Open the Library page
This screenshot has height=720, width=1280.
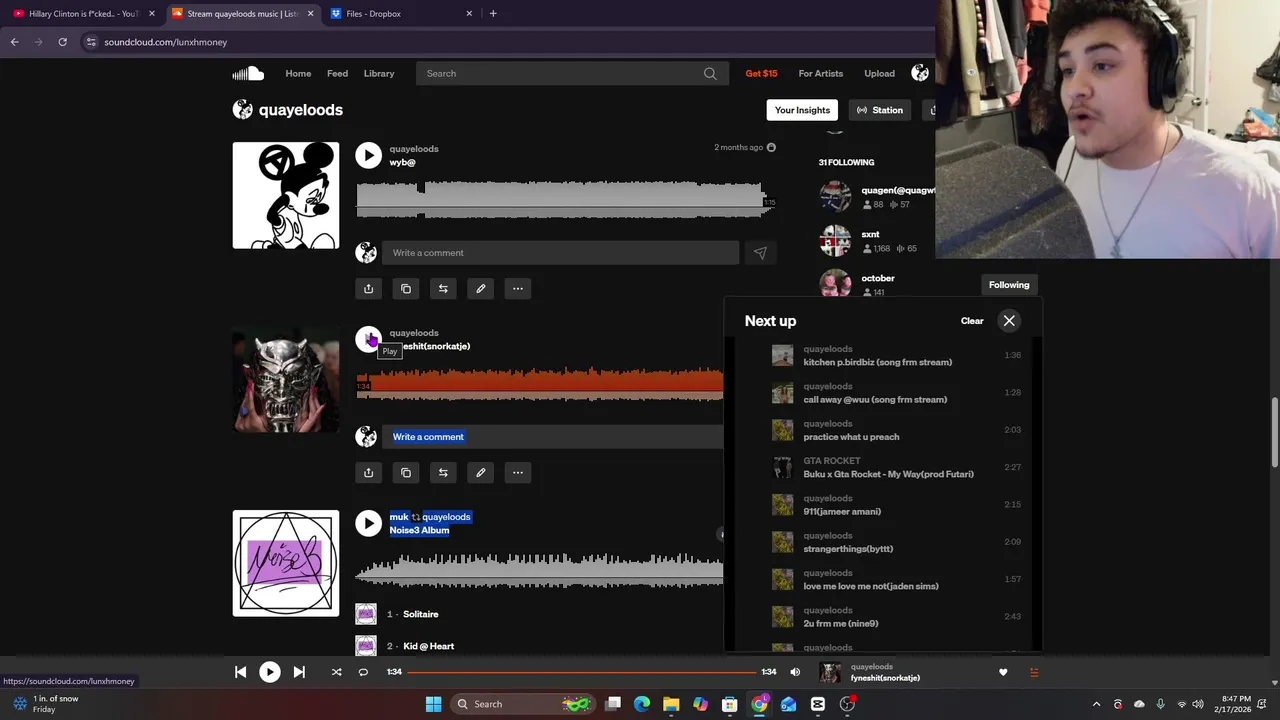[379, 73]
